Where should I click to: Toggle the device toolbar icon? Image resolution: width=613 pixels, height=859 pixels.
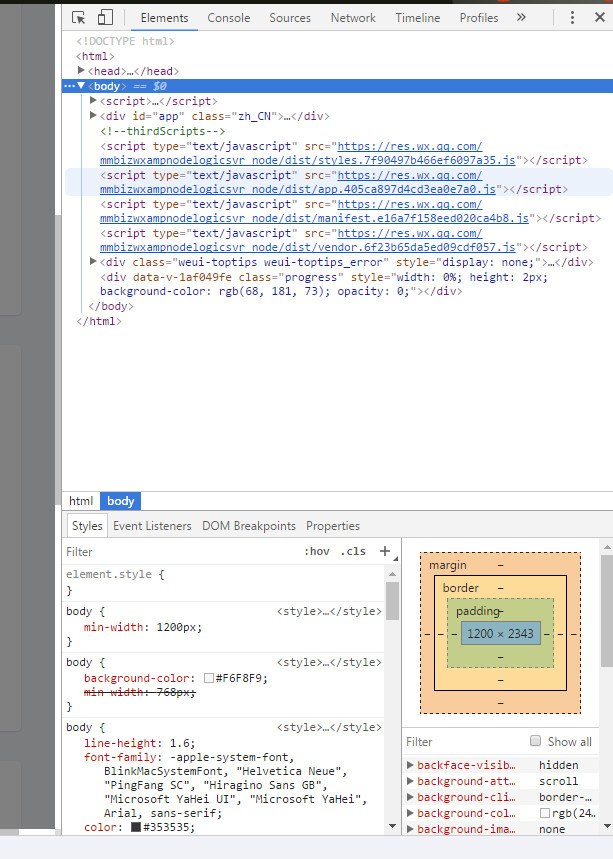[105, 18]
